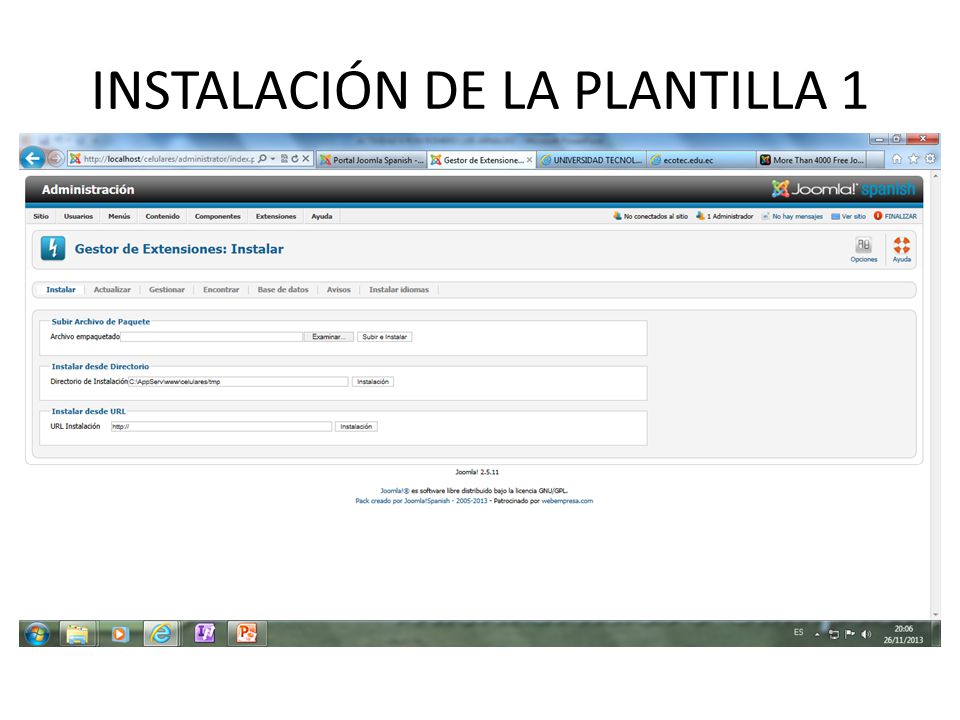Open the Windows Start button
Screen dimensions: 960x720
(37, 634)
